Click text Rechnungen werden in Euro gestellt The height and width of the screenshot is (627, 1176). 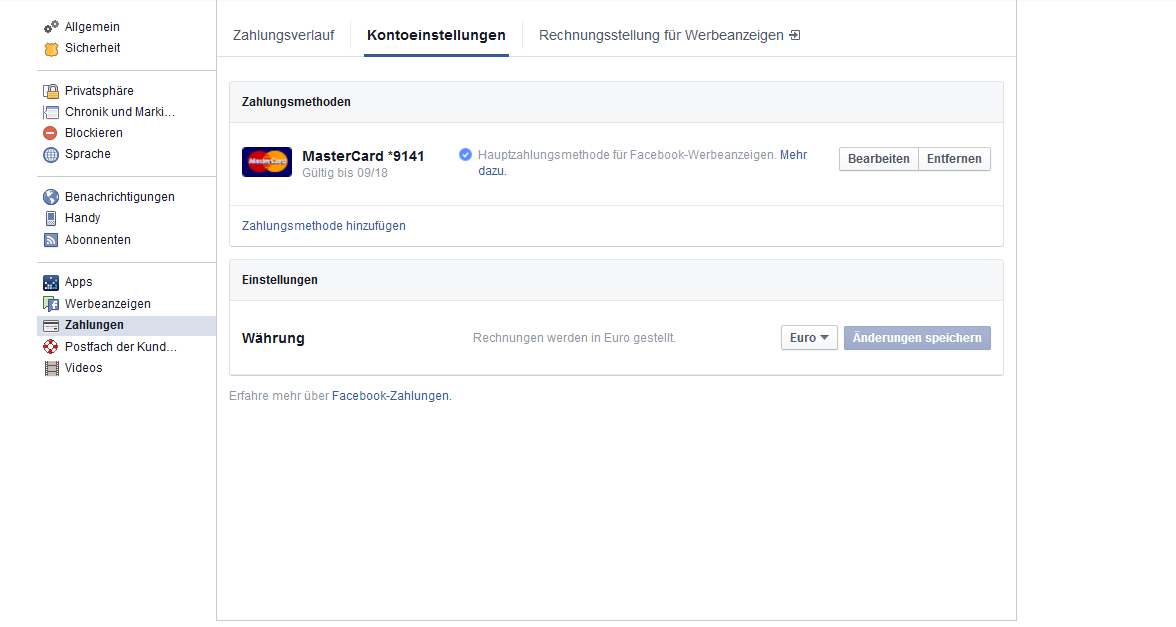574,338
